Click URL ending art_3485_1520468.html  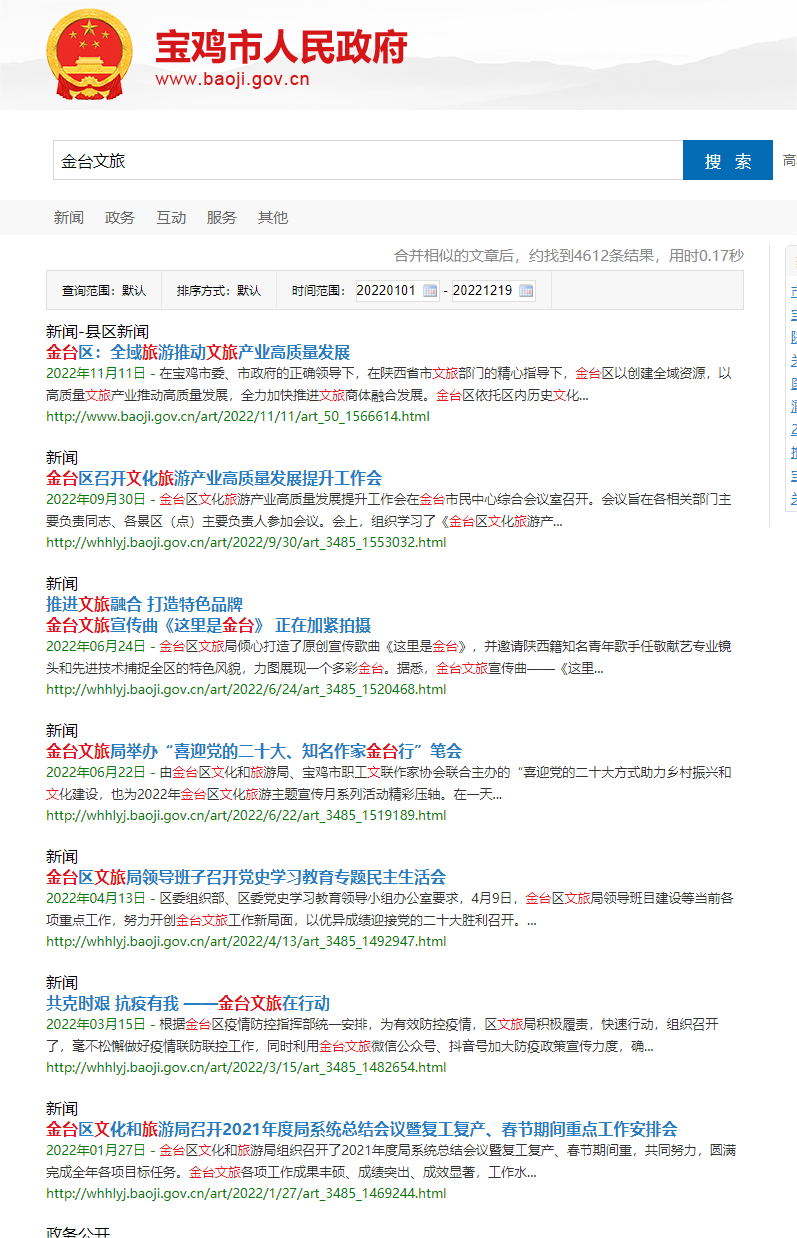pos(246,689)
